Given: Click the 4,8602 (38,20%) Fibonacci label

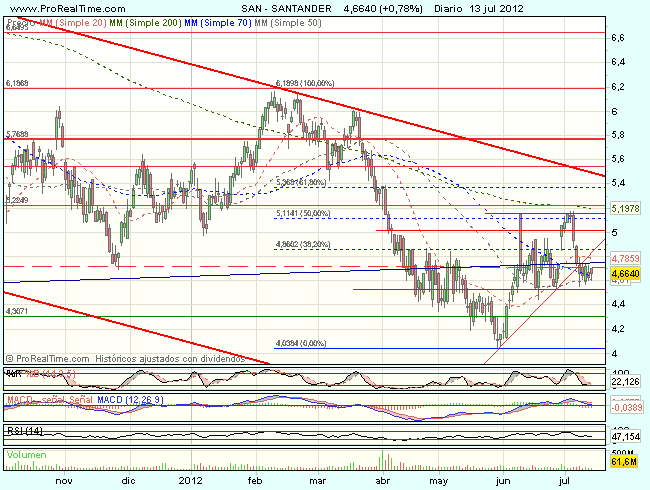Looking at the screenshot, I should (x=303, y=244).
